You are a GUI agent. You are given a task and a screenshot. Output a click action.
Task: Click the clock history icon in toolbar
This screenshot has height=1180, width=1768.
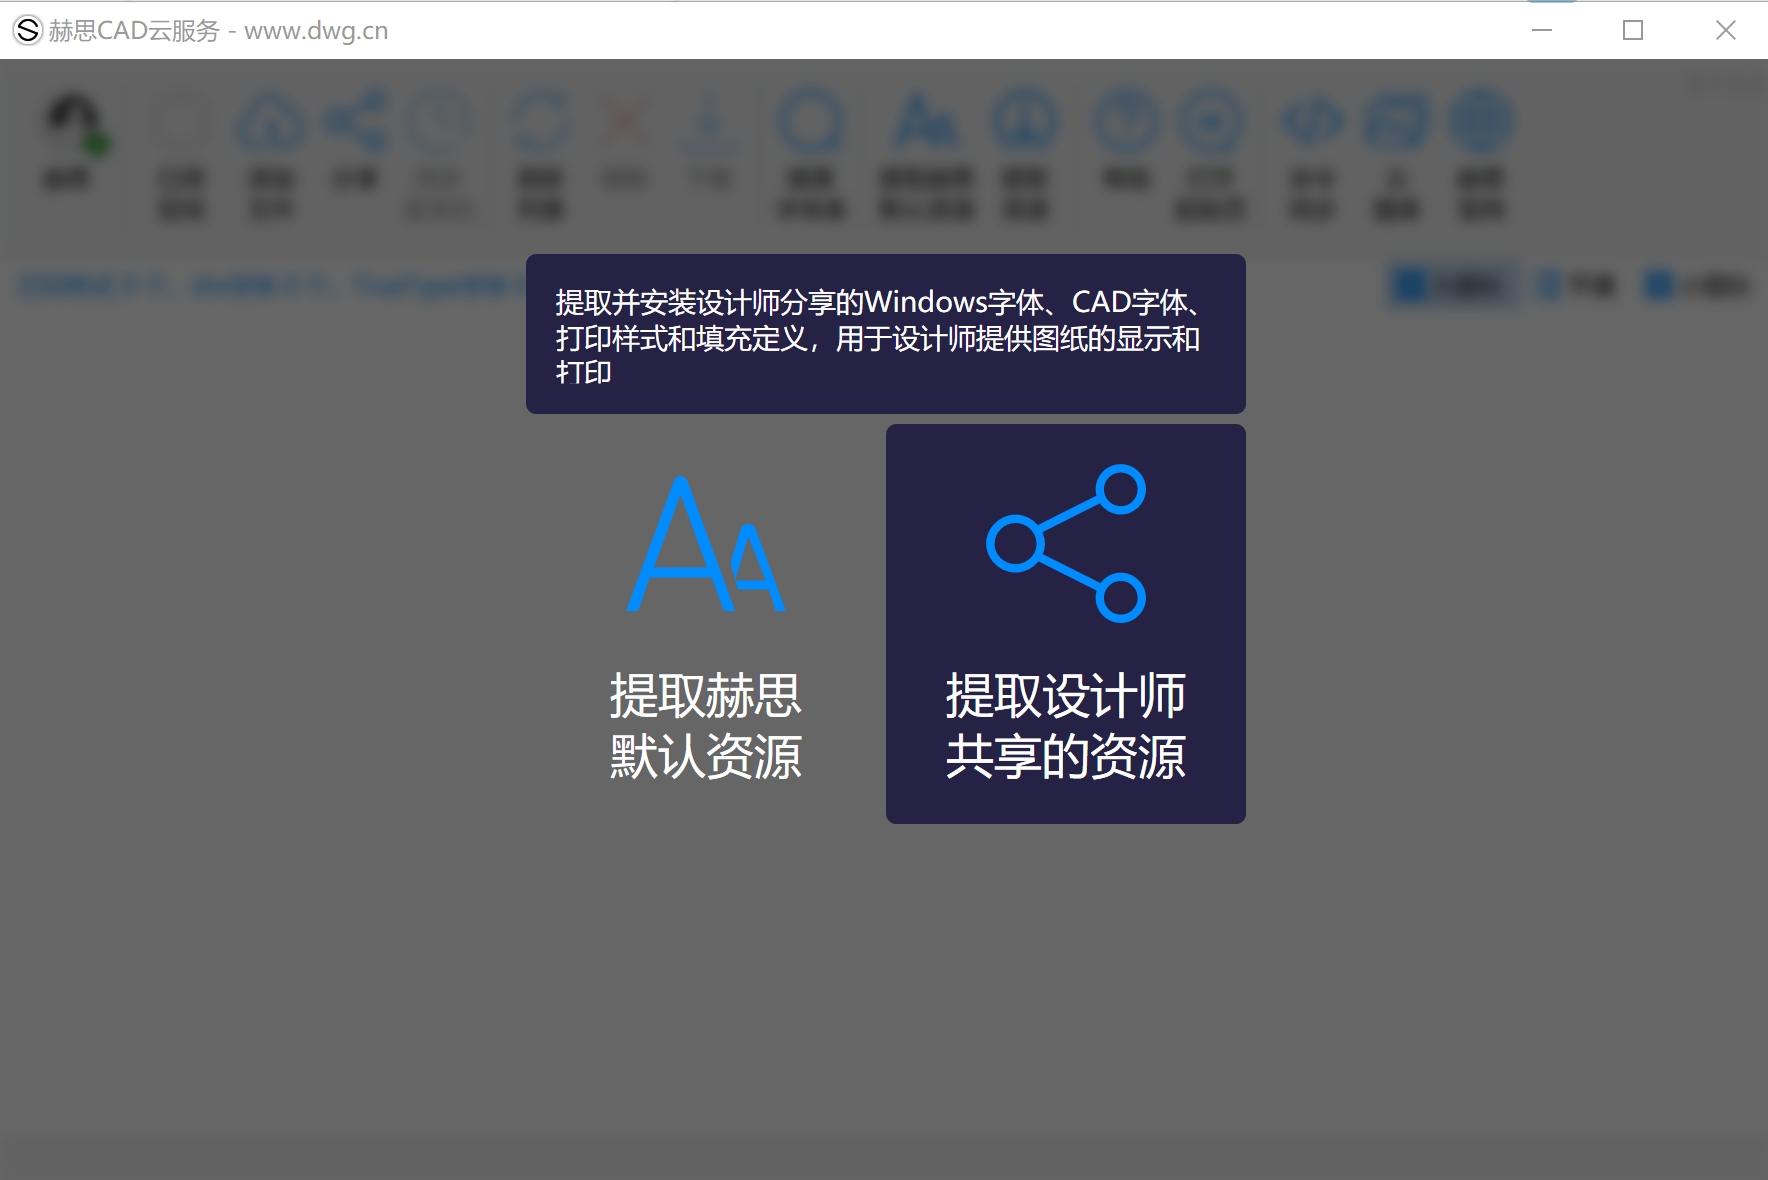440,122
